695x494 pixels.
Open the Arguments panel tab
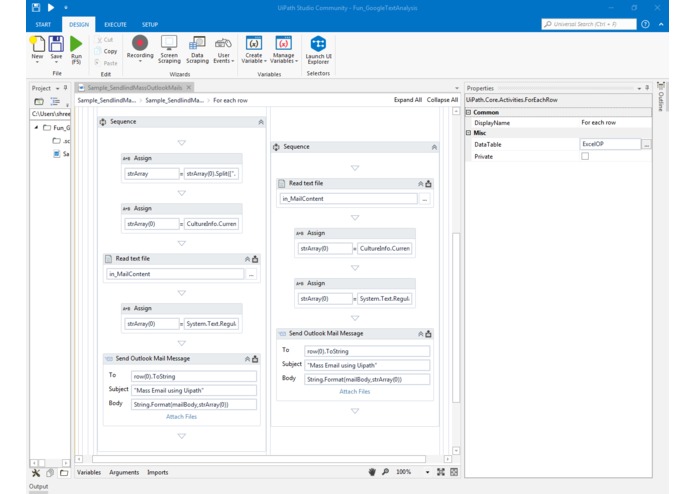pyautogui.click(x=124, y=472)
